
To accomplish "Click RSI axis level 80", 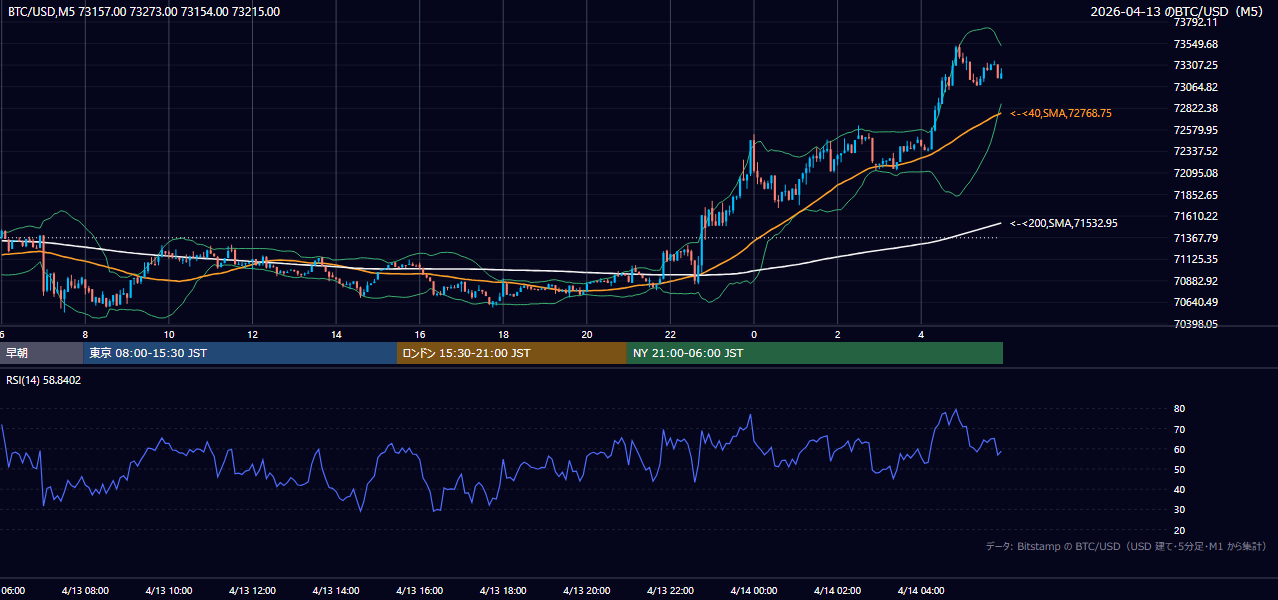I will [x=1179, y=409].
